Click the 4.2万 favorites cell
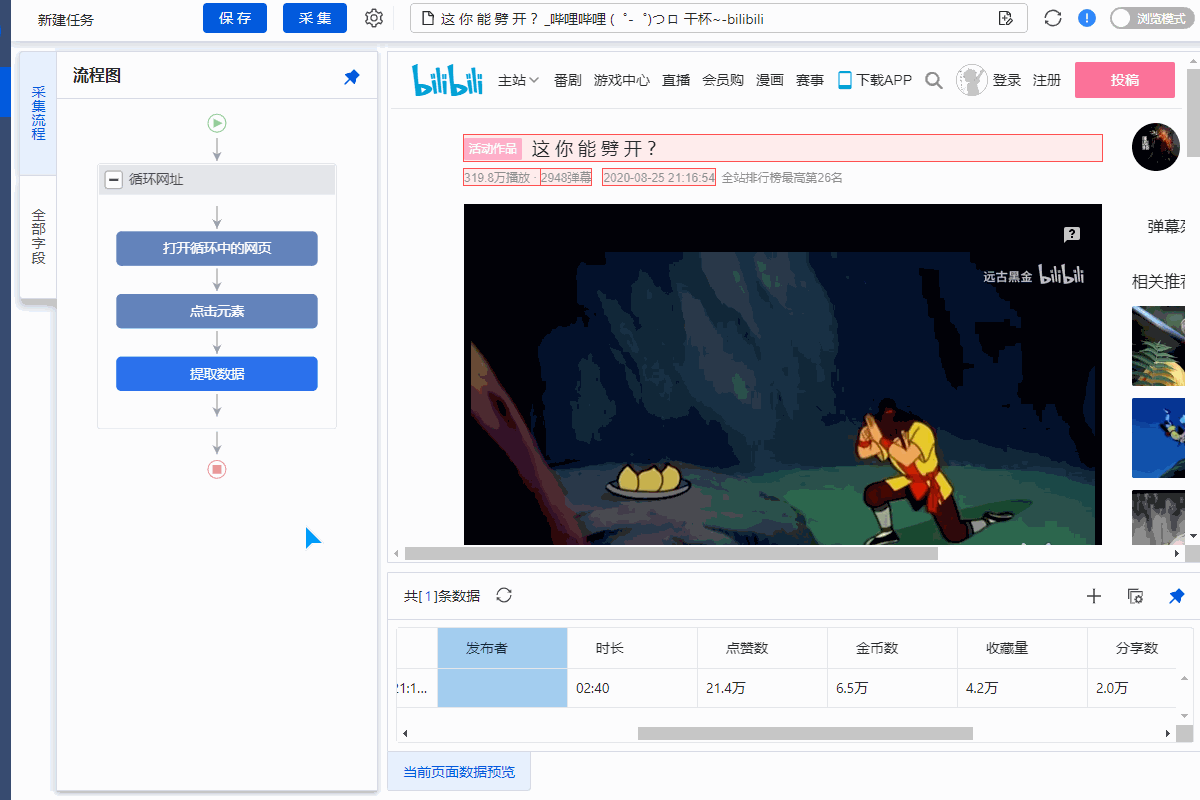 point(1022,688)
